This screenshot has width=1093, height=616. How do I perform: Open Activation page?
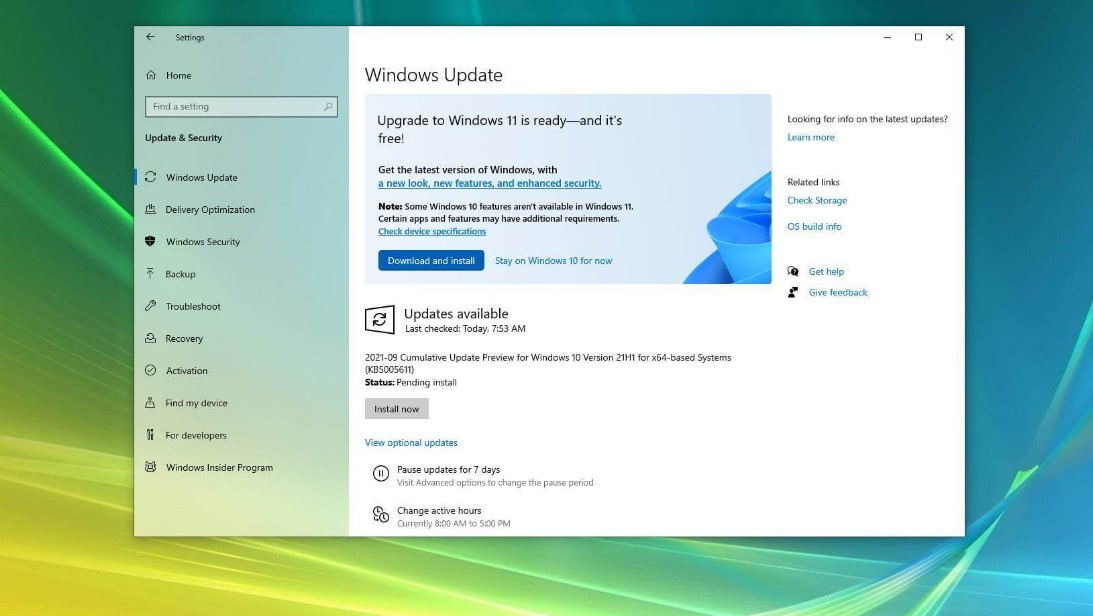pos(187,370)
